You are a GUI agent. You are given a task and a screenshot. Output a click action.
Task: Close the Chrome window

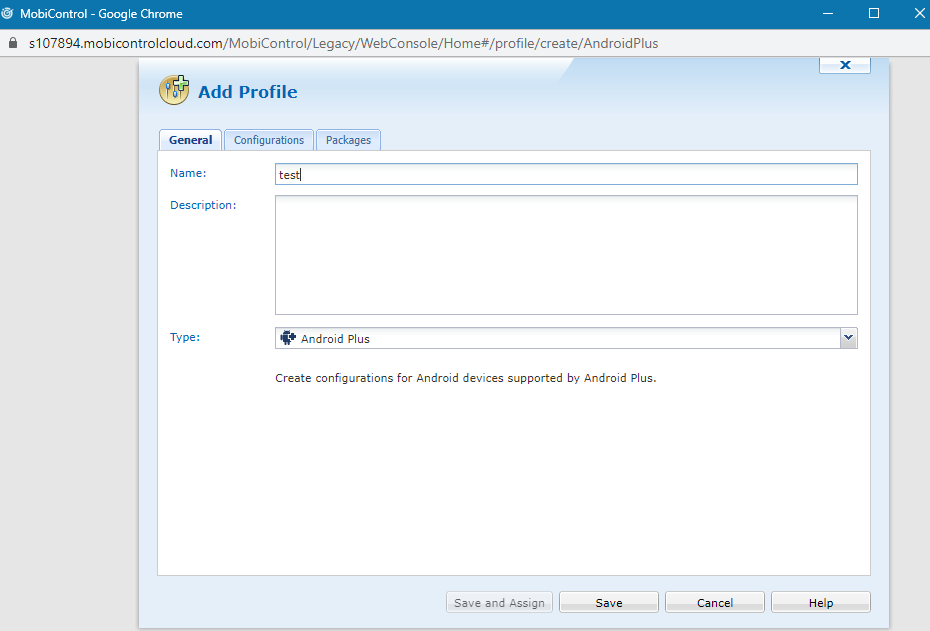[x=919, y=14]
